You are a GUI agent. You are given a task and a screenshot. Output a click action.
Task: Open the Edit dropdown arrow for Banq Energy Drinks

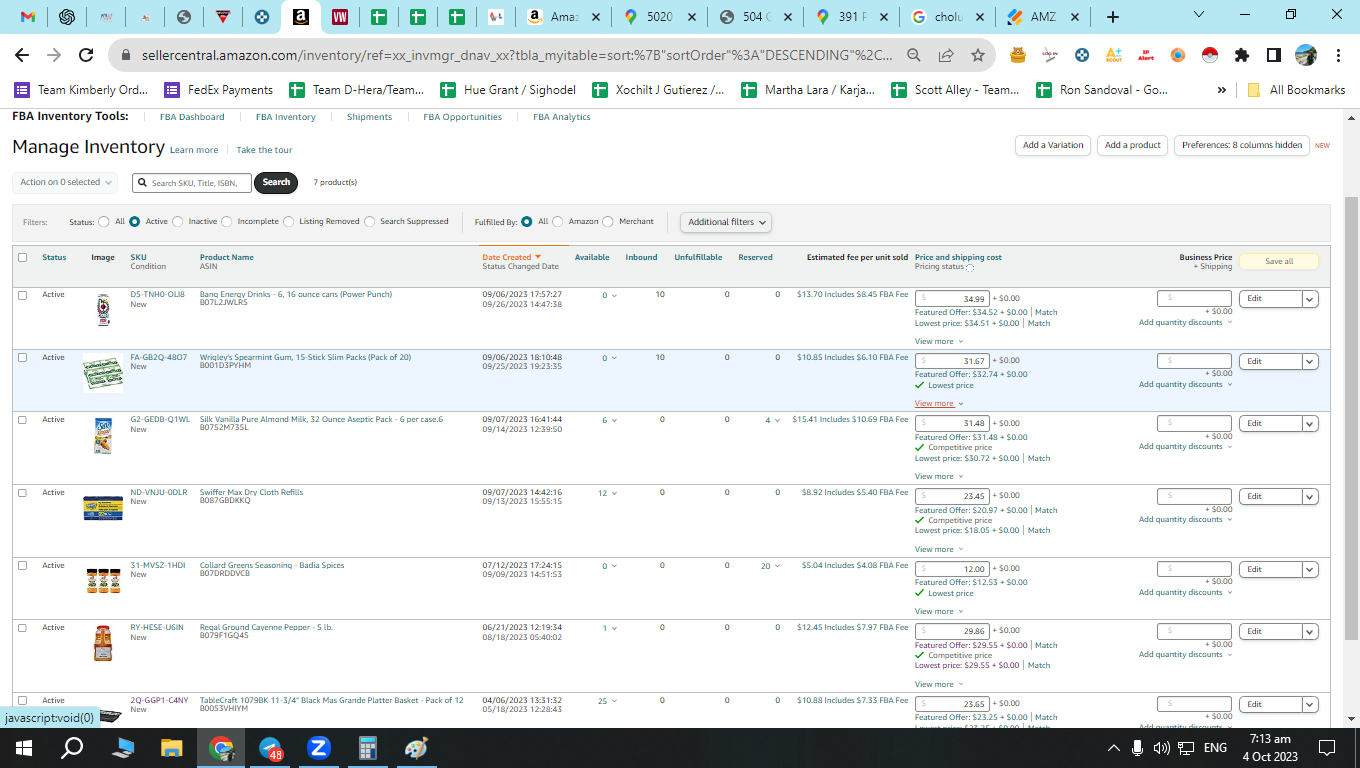(1310, 299)
